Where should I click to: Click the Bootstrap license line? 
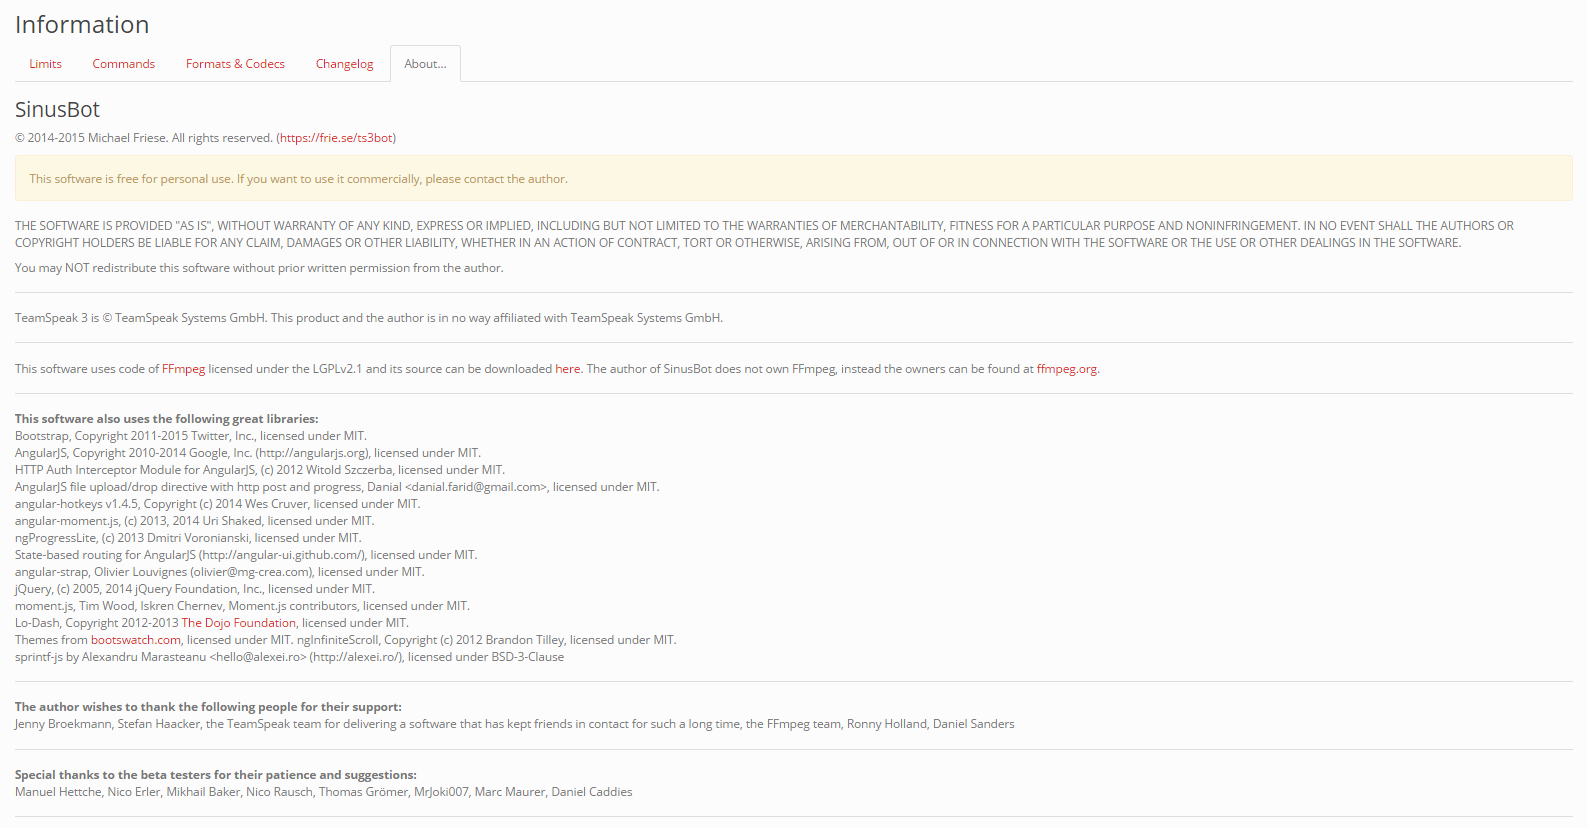pos(191,436)
